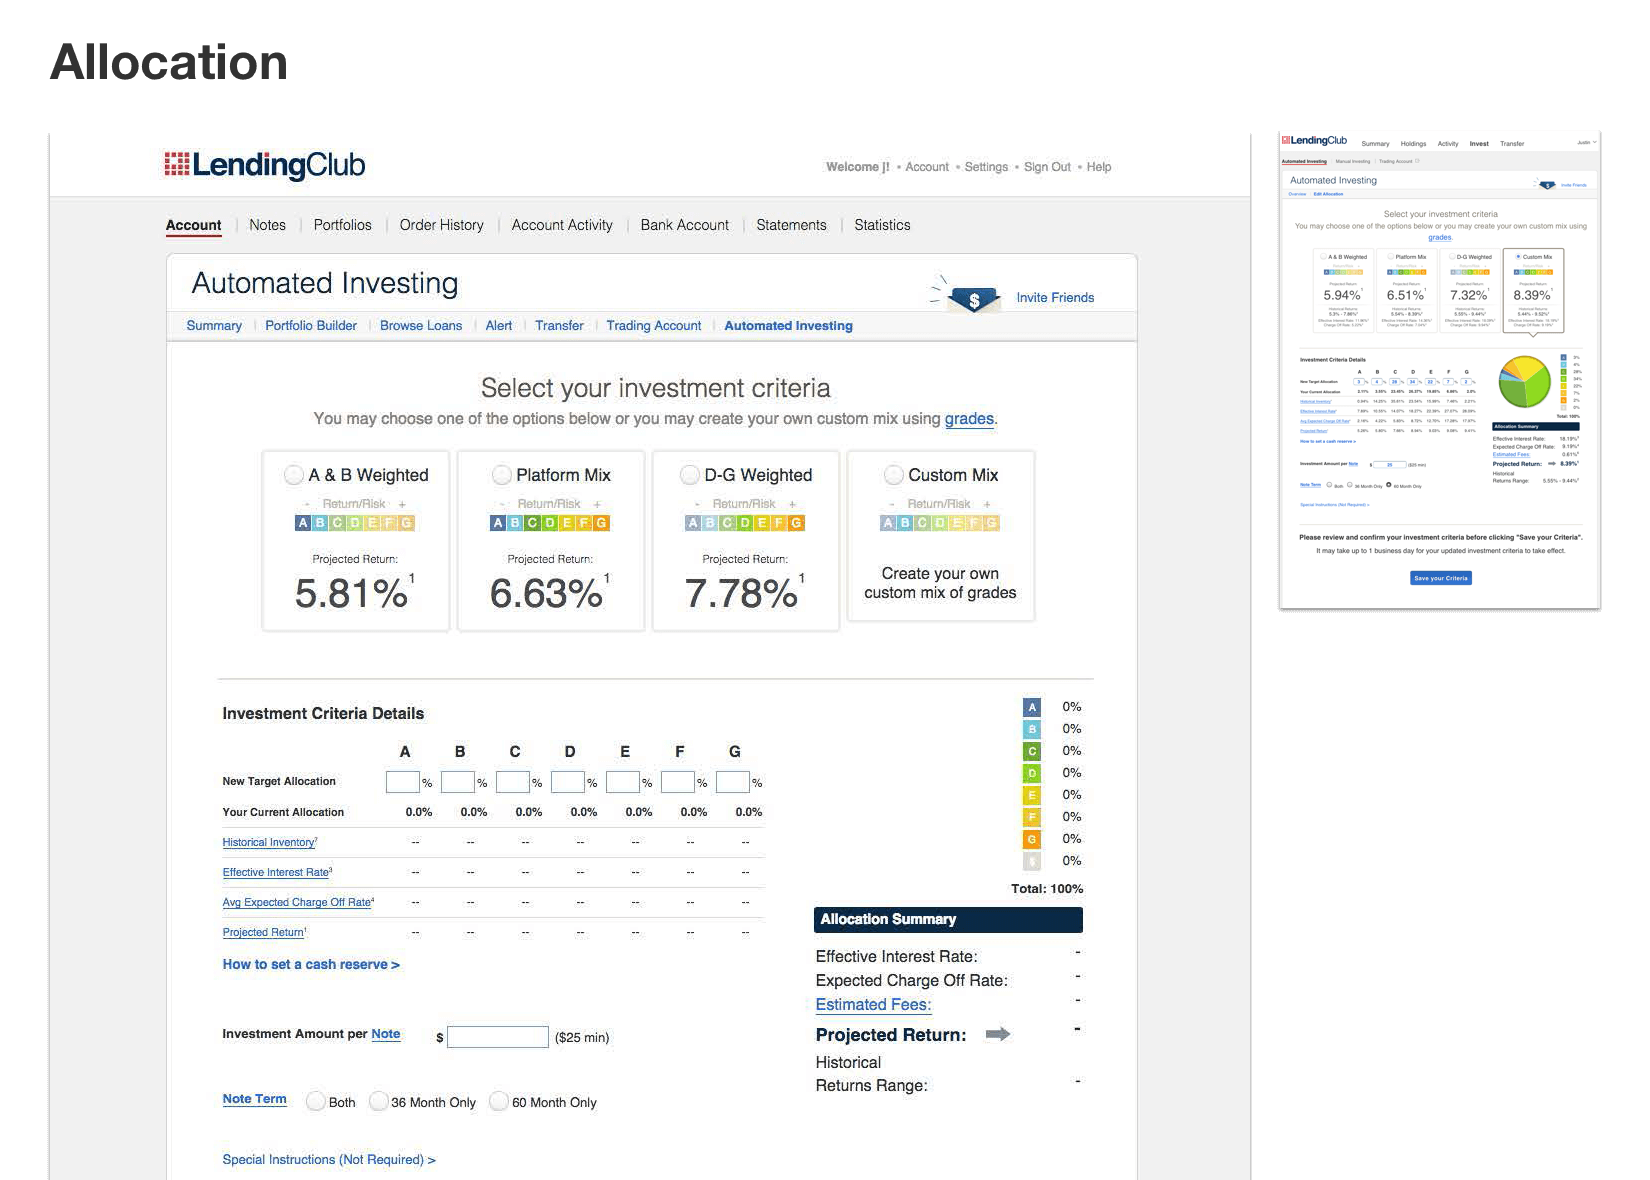Expand Special Instructions (Not Required)

[329, 1160]
